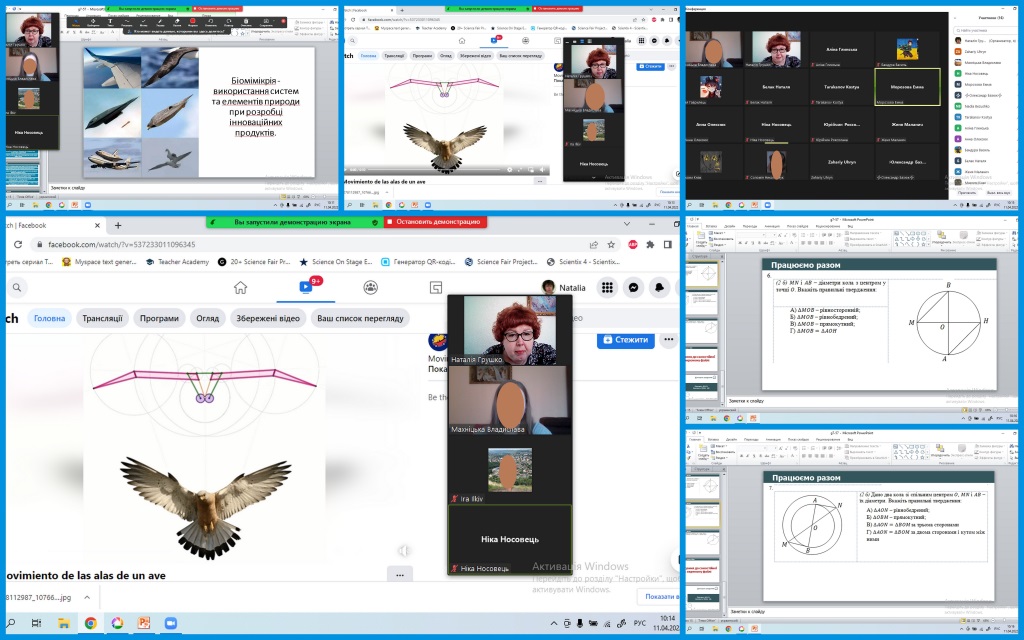Open Zoom icon on large window taskbar
The width and height of the screenshot is (1024, 640).
(170, 623)
